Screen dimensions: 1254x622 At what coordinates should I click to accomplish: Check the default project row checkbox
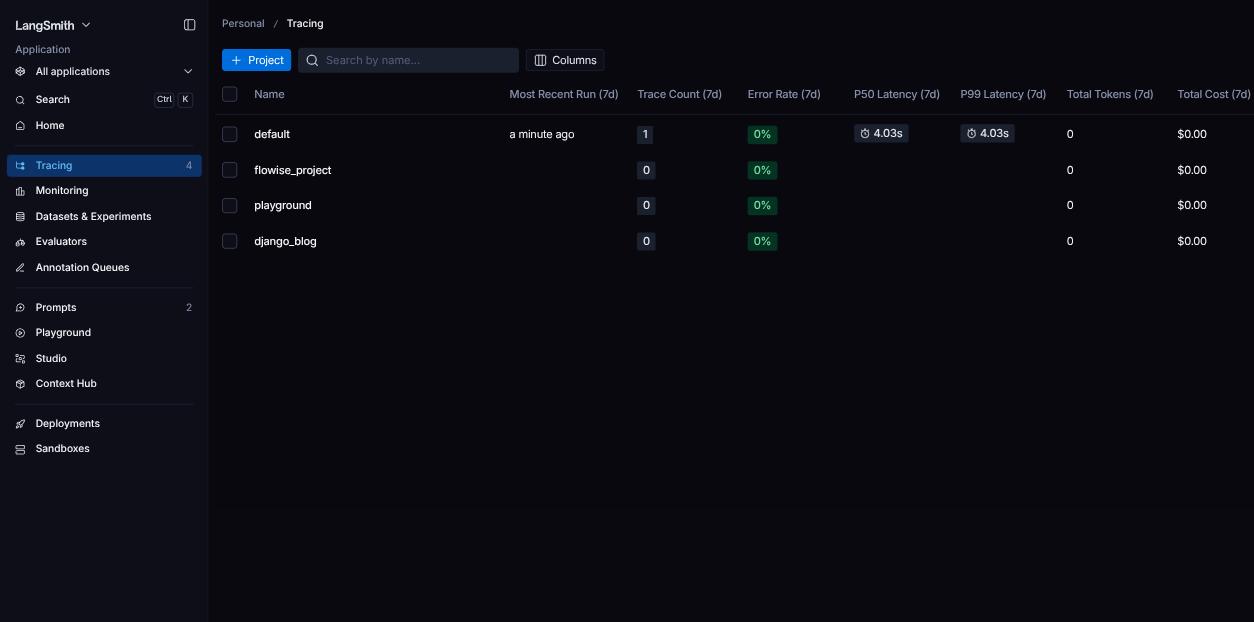[x=230, y=134]
